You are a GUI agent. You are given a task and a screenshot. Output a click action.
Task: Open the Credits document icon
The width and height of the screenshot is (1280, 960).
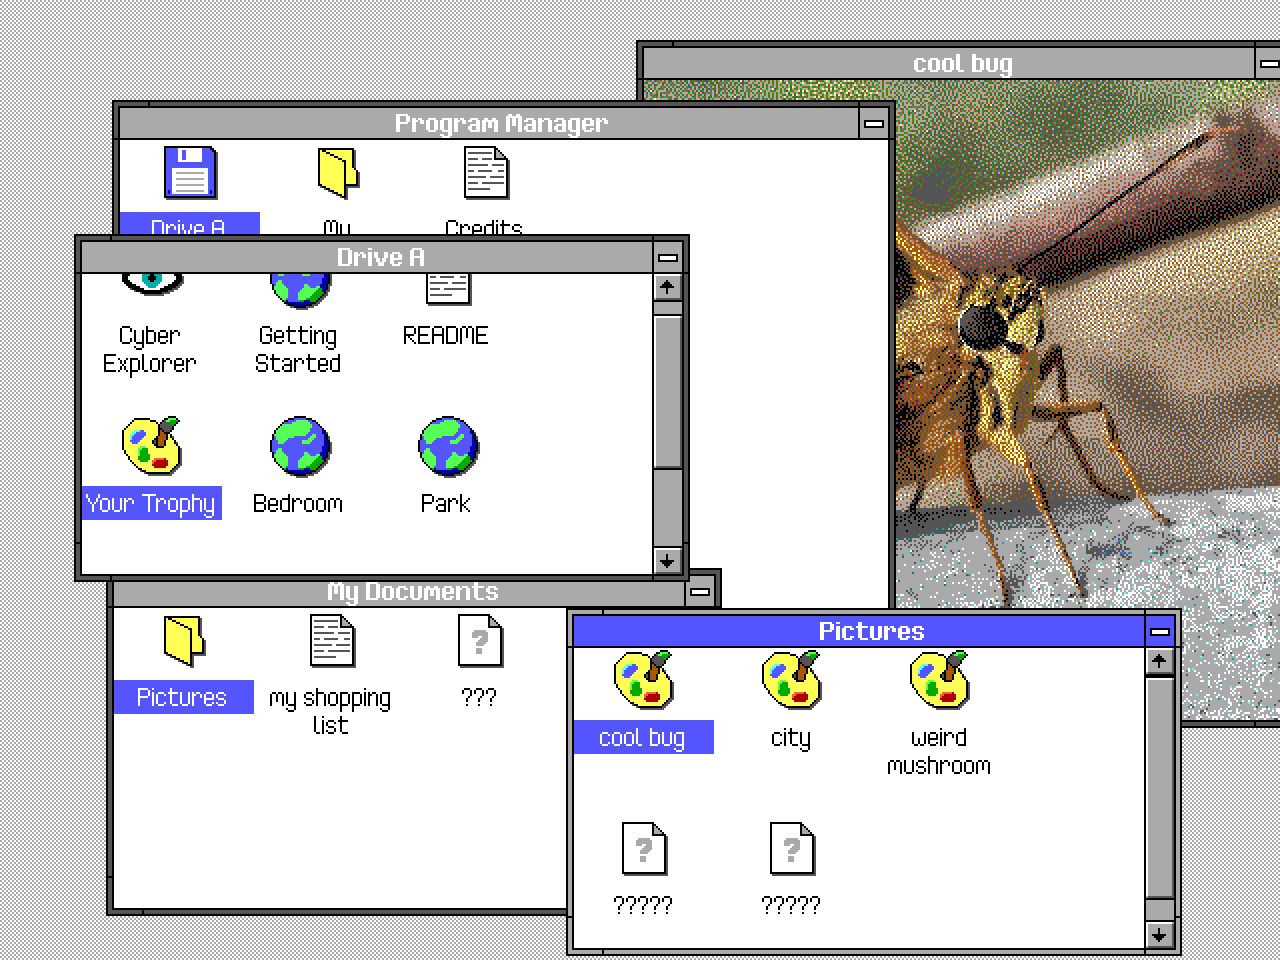[486, 173]
